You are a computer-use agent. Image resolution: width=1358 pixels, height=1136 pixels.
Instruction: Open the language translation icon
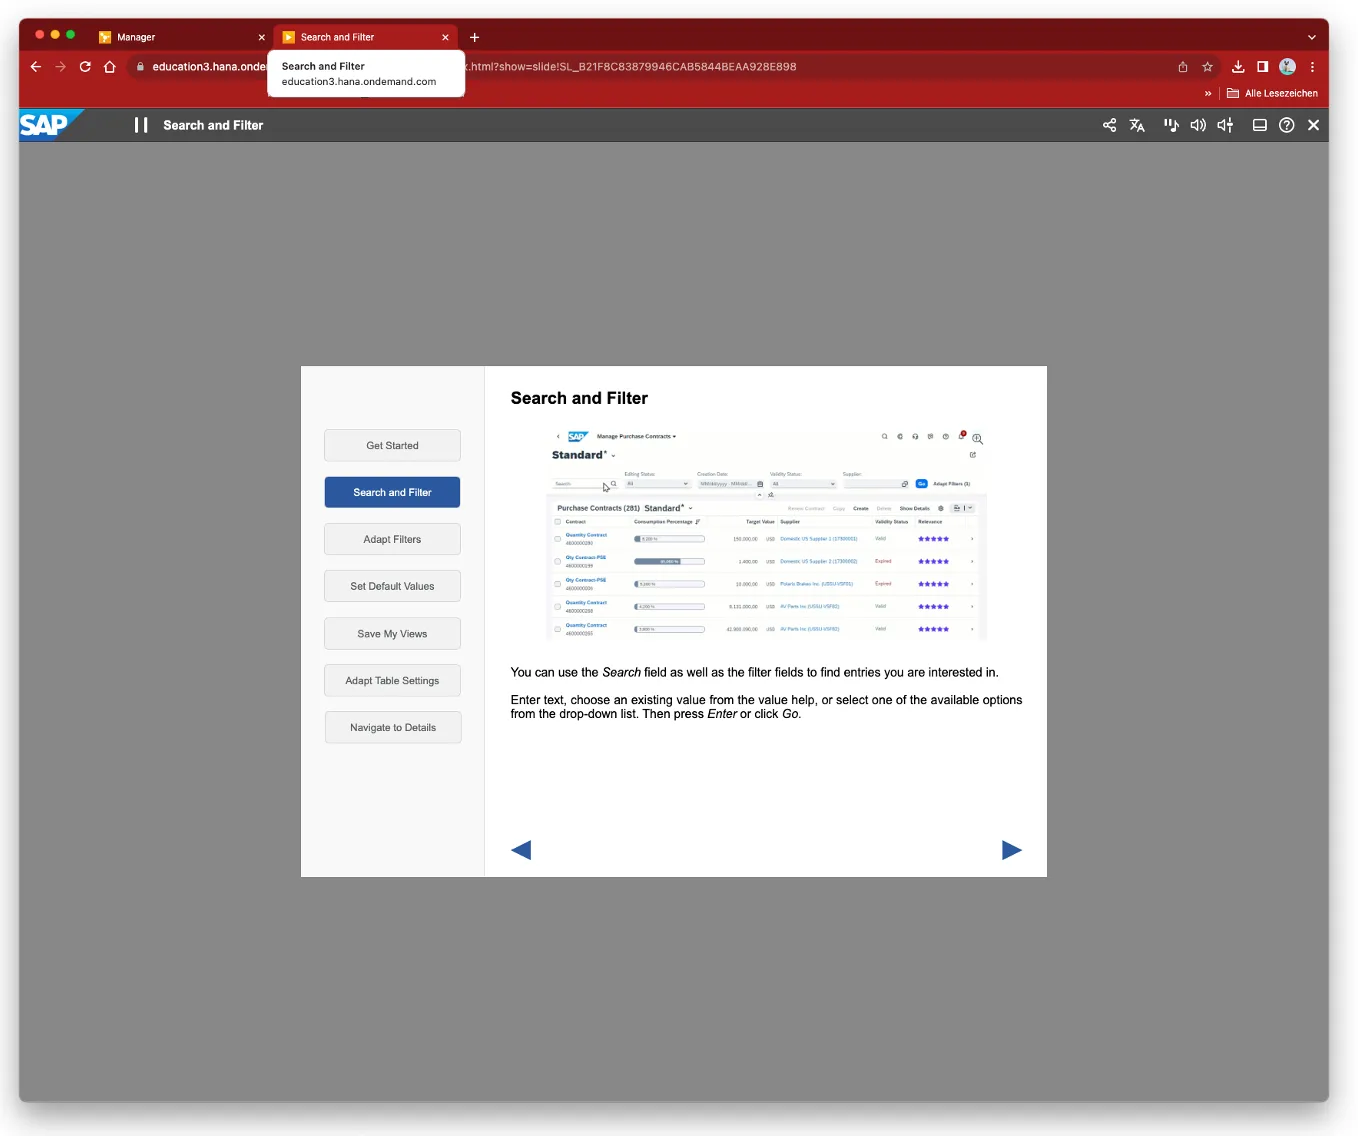pos(1137,125)
